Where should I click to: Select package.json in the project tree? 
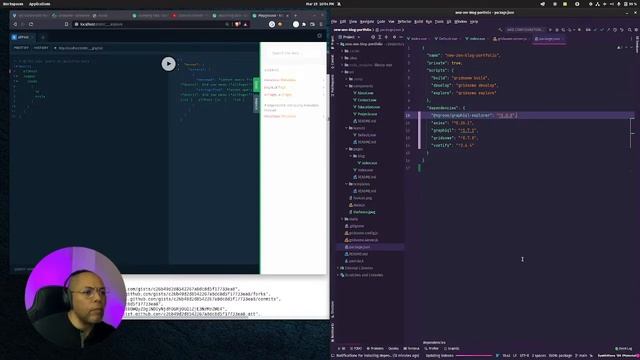point(358,247)
